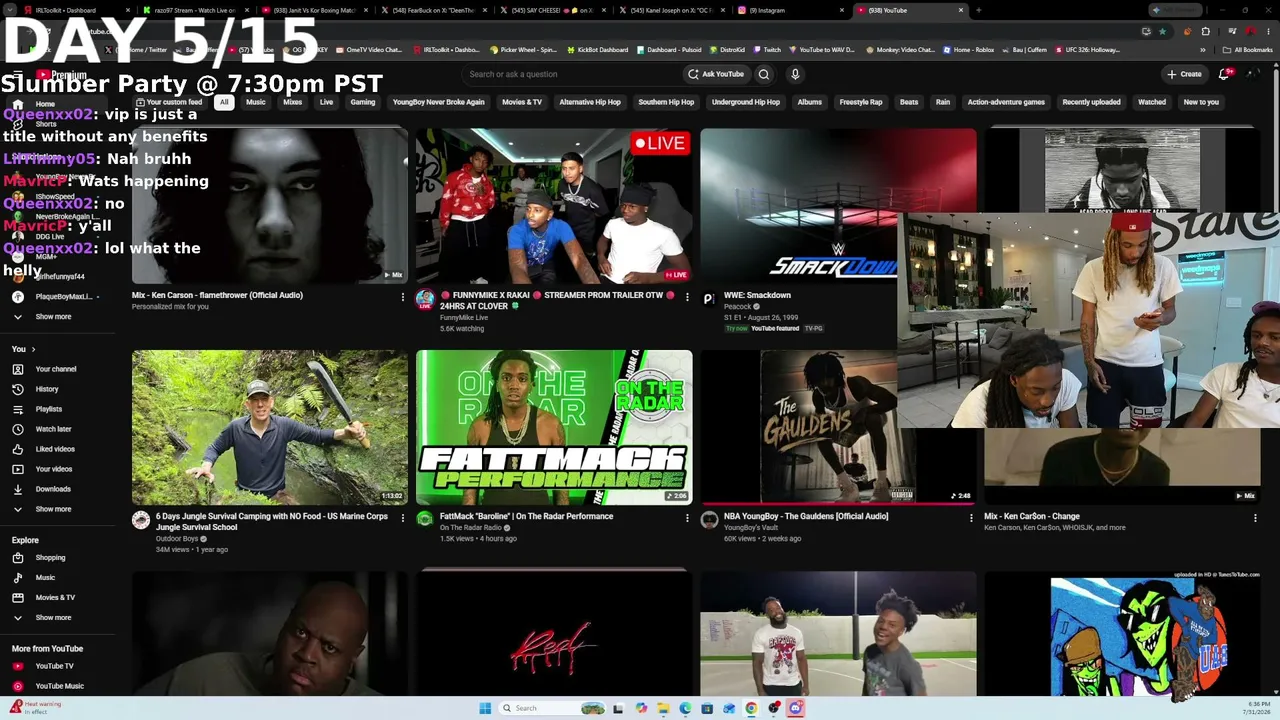Open the WWE: Smackdown video title
1280x720 pixels.
[x=757, y=295]
